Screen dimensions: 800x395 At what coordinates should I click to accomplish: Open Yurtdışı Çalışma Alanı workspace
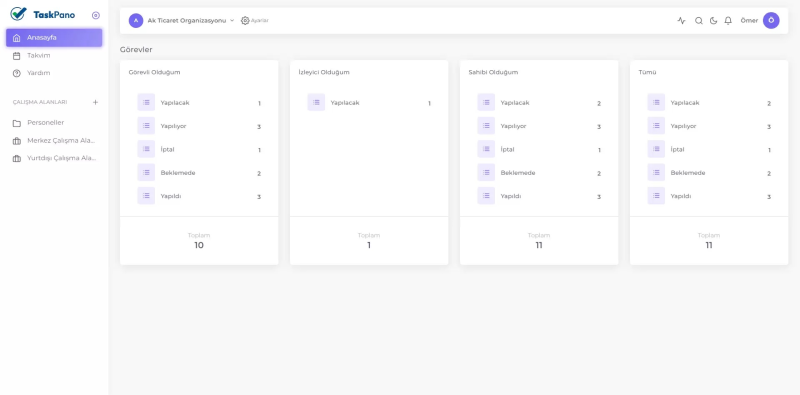tap(54, 158)
